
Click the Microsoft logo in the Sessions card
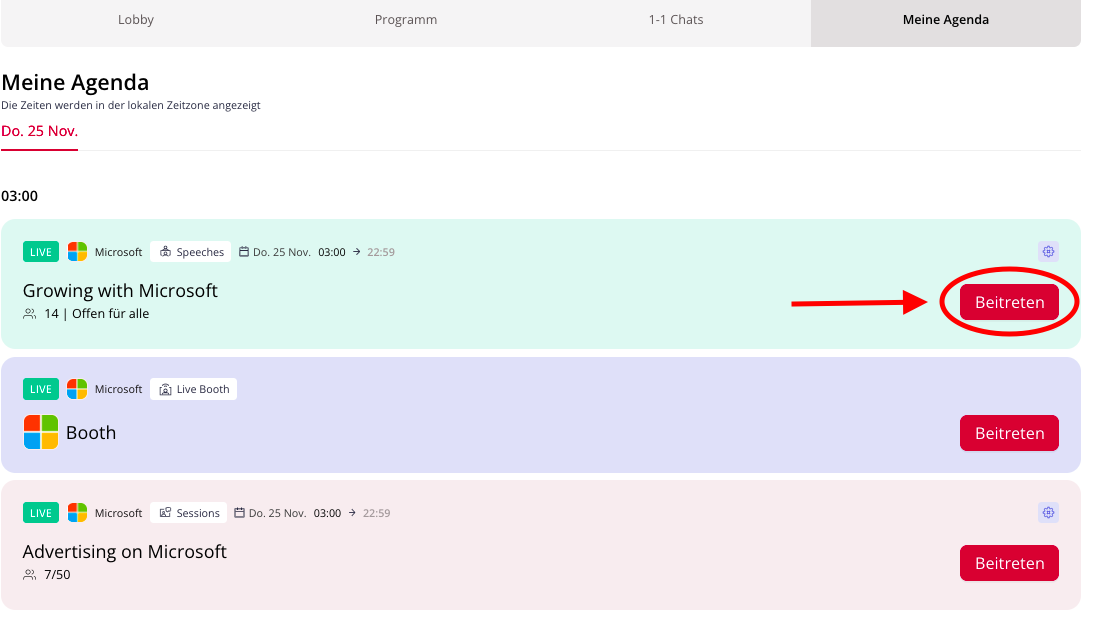click(x=77, y=513)
